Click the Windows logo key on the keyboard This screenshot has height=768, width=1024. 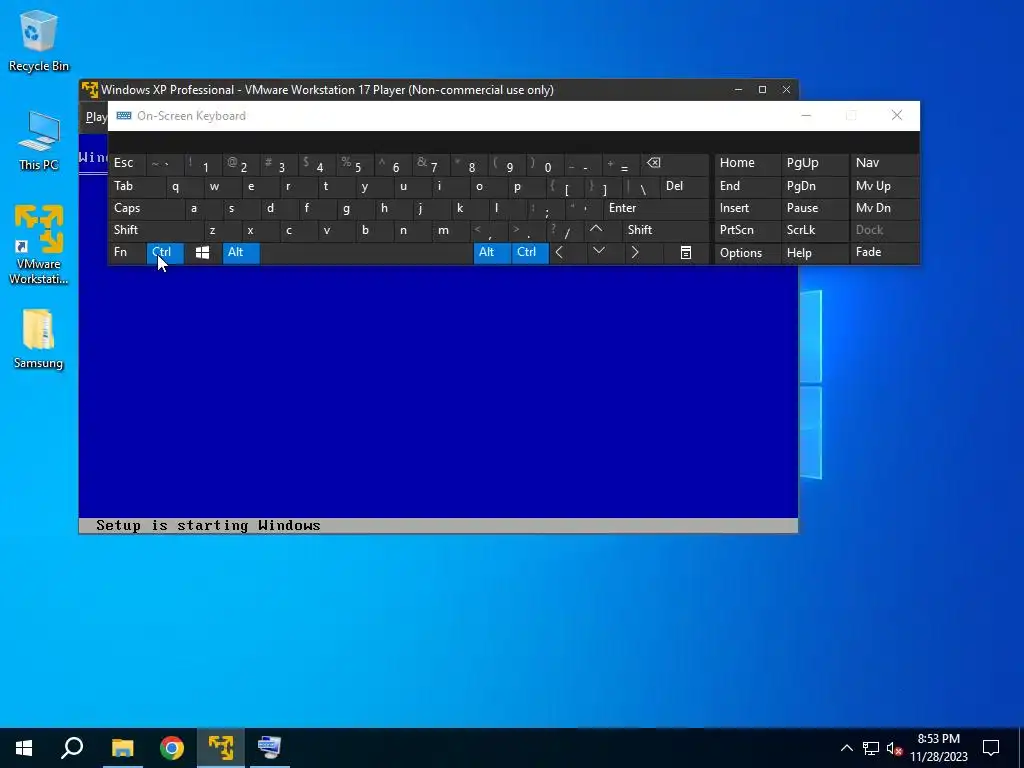pyautogui.click(x=202, y=253)
